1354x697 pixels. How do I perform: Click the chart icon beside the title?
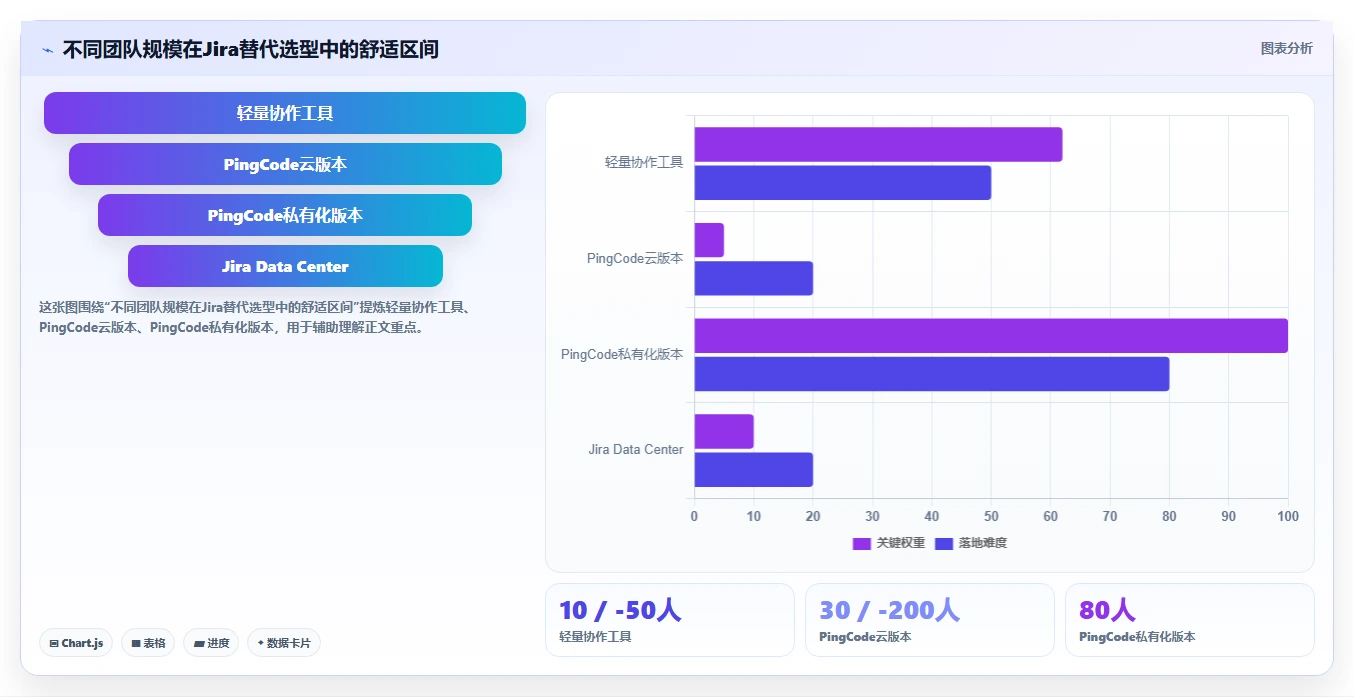47,50
